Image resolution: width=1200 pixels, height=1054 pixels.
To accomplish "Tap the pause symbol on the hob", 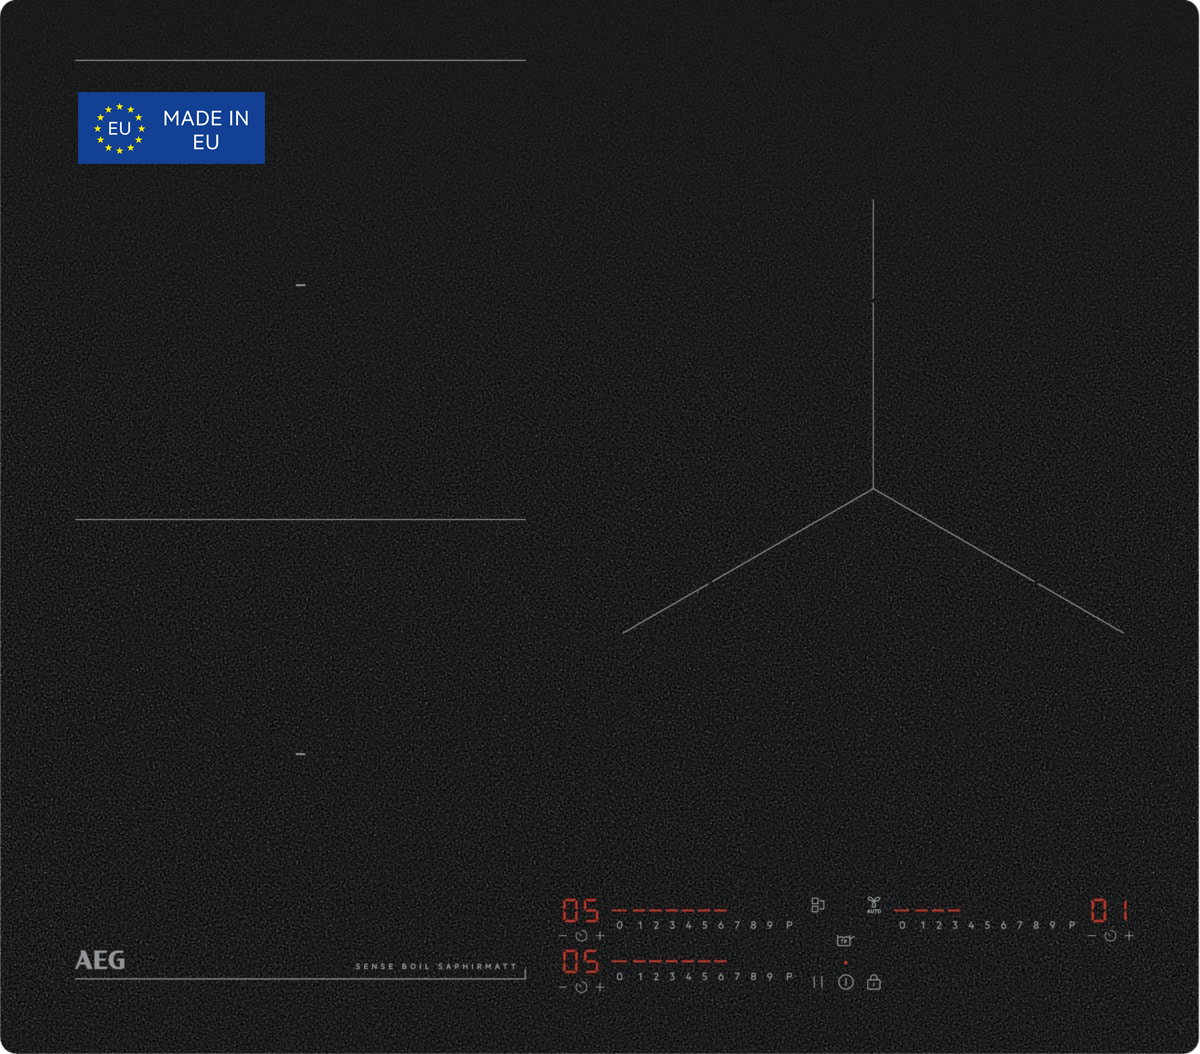I will coord(818,983).
